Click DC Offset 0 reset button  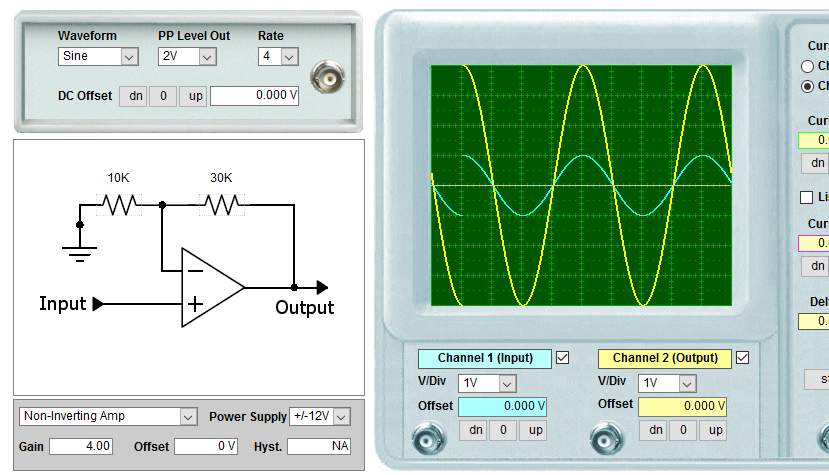point(163,96)
